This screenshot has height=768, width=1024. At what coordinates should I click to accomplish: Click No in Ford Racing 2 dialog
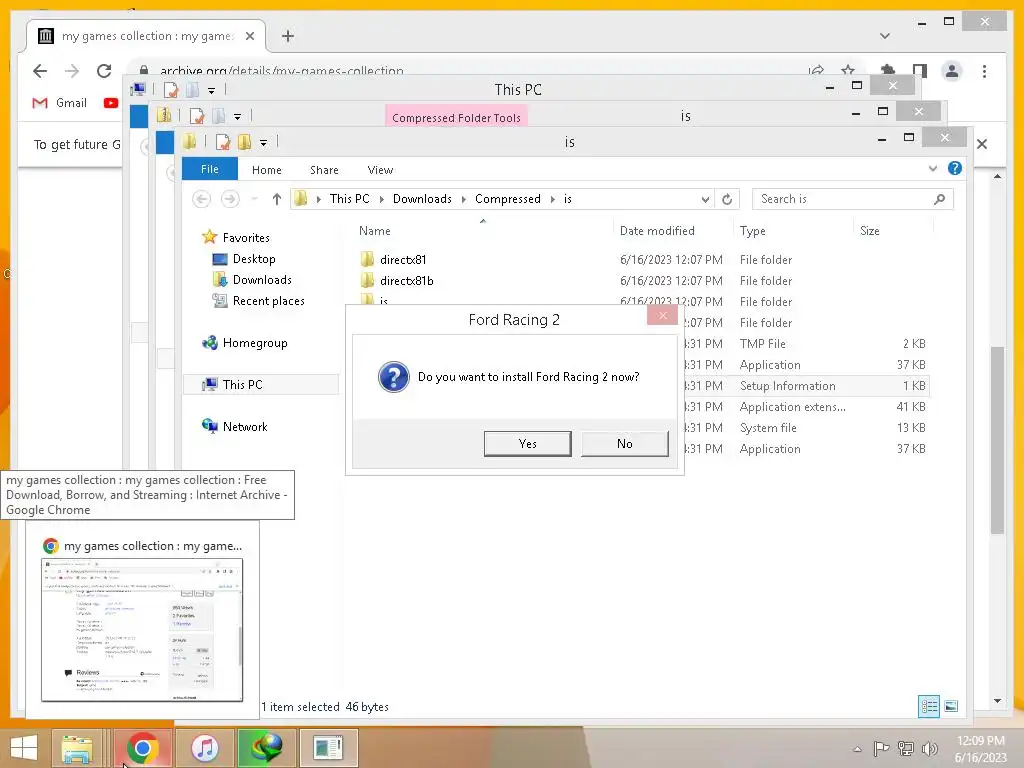click(x=624, y=443)
